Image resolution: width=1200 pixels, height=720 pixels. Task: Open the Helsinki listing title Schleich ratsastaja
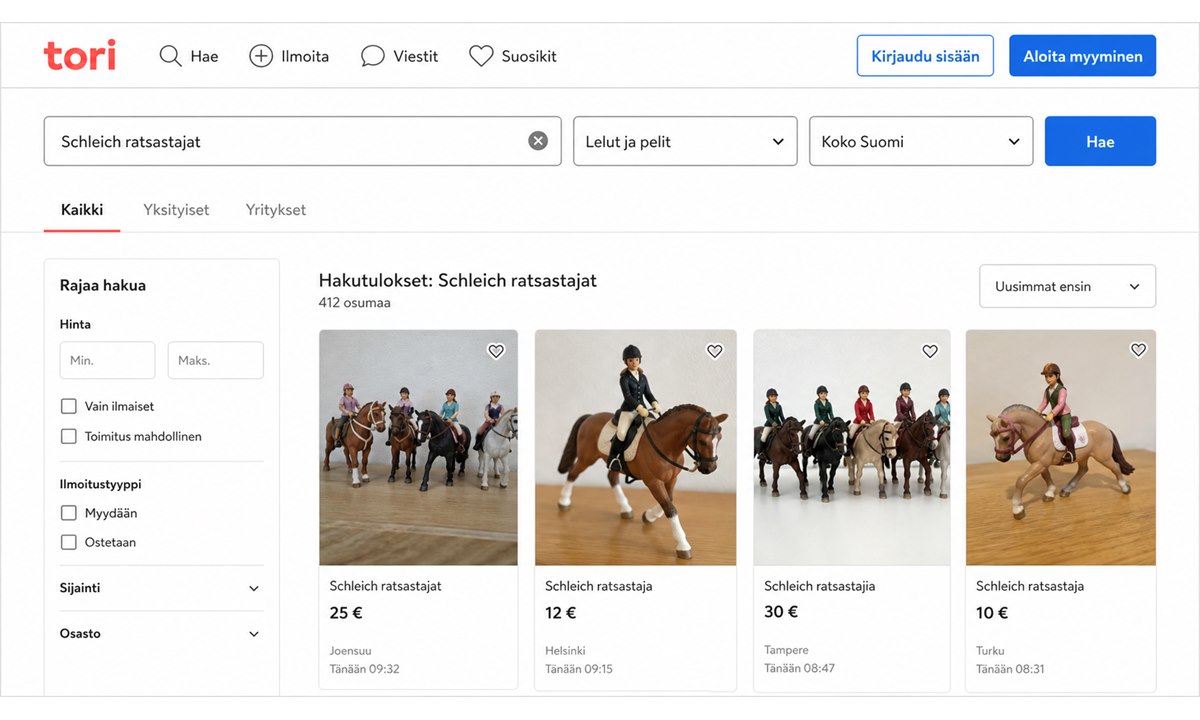click(x=599, y=586)
